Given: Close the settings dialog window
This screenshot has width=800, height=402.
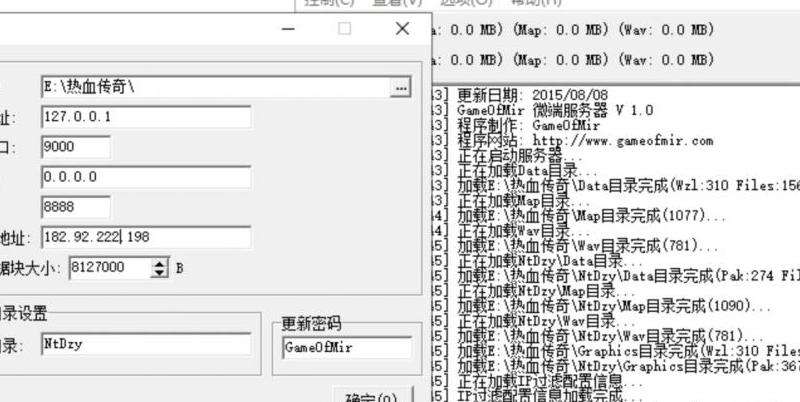Looking at the screenshot, I should (402, 29).
